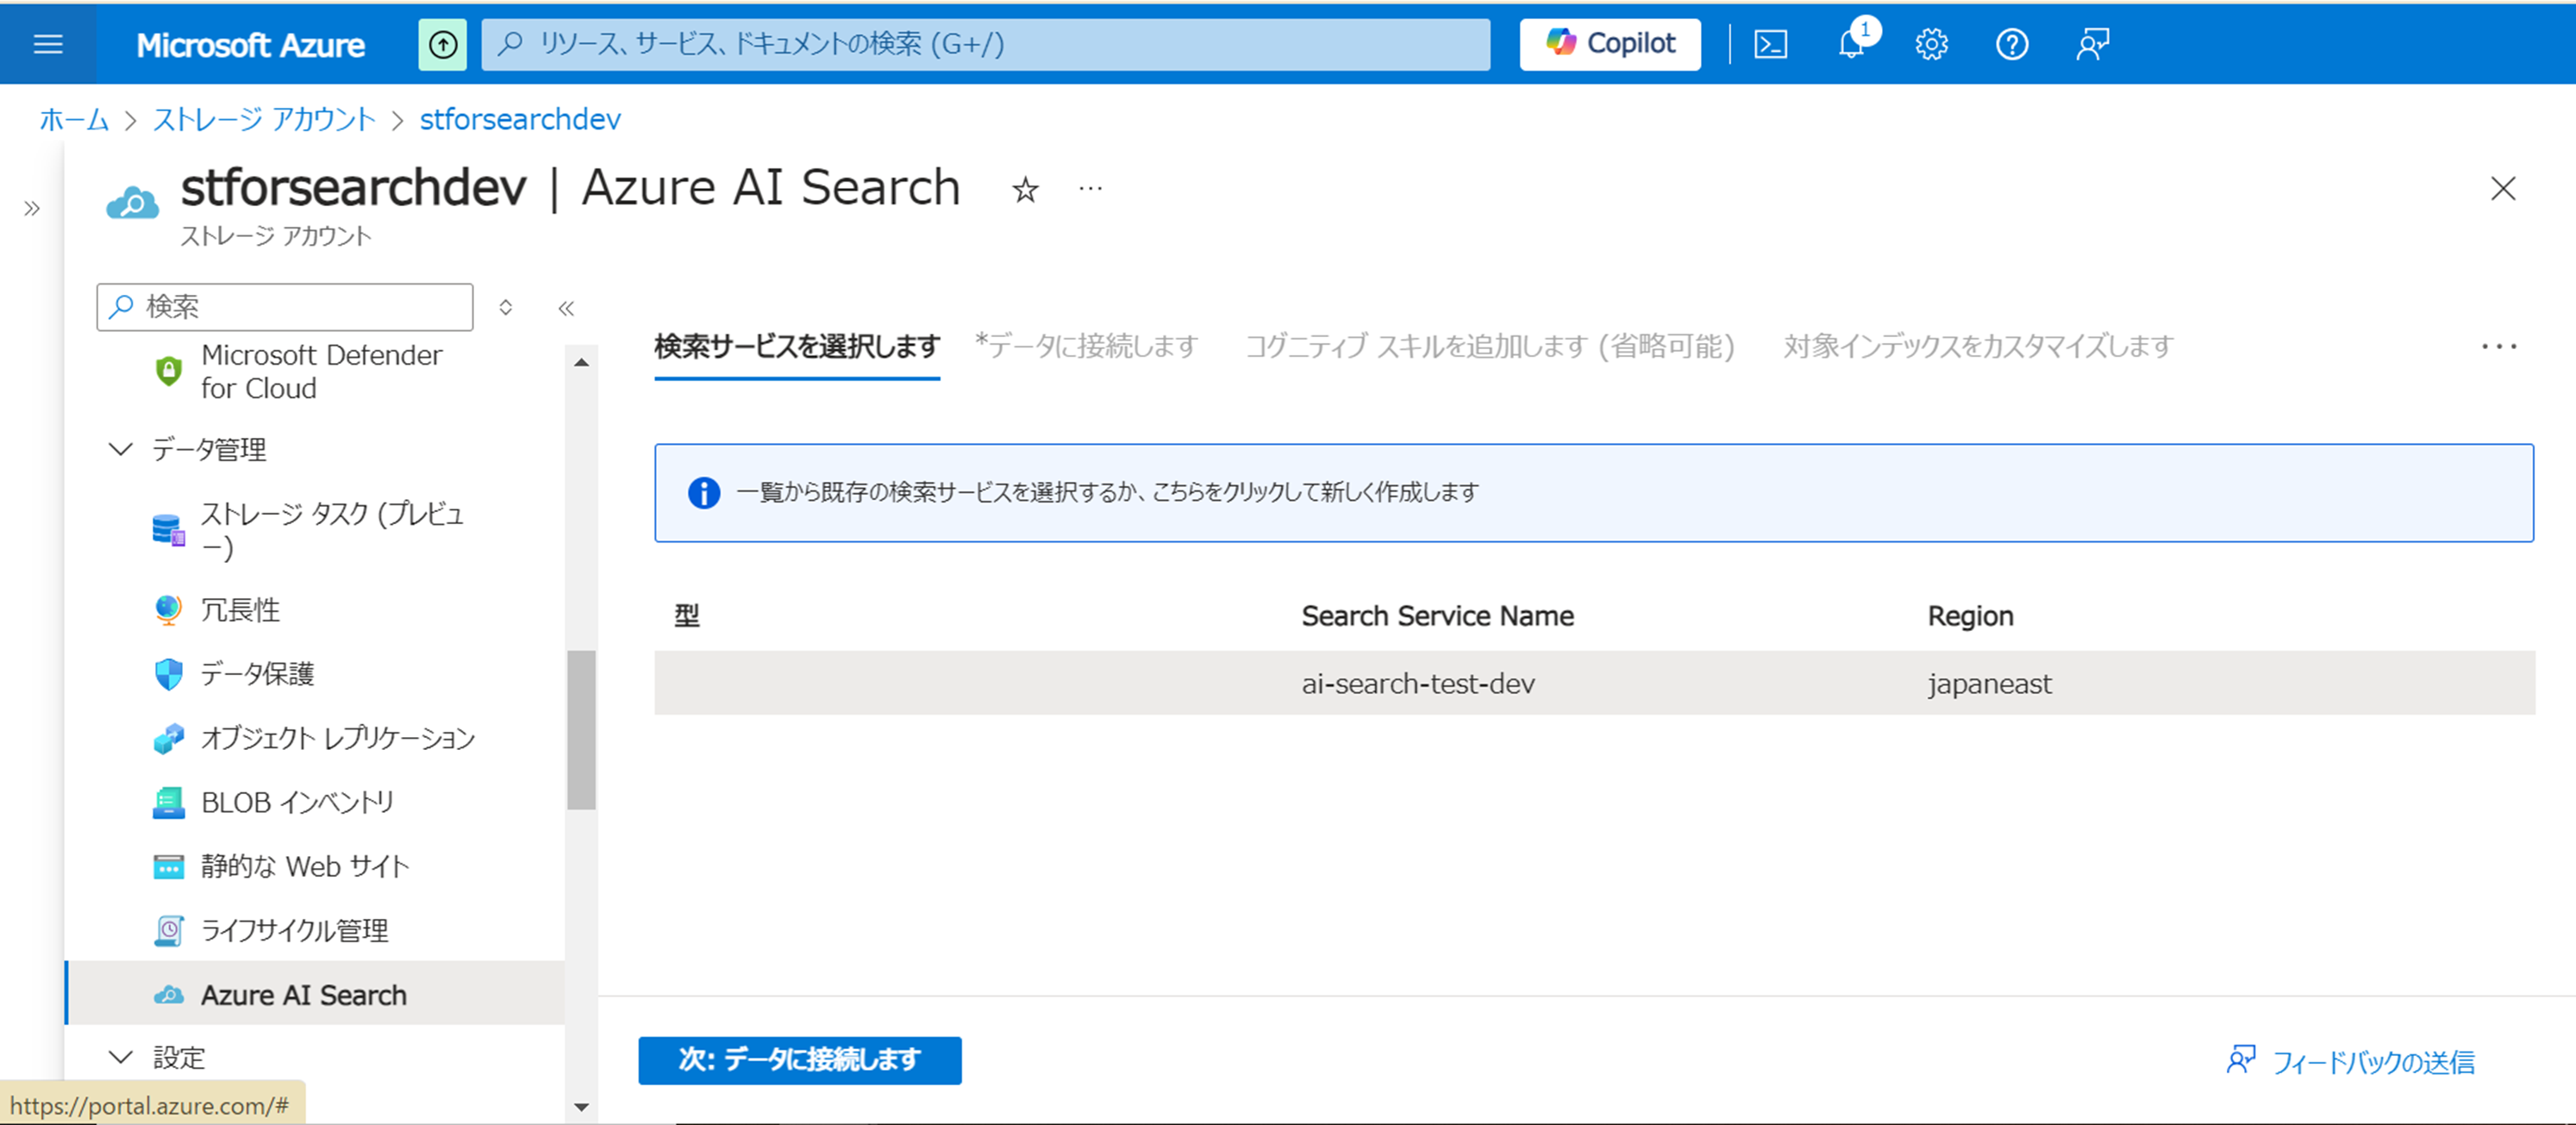Click 次: データに接続します button
Viewport: 2576px width, 1125px height.
[x=800, y=1060]
